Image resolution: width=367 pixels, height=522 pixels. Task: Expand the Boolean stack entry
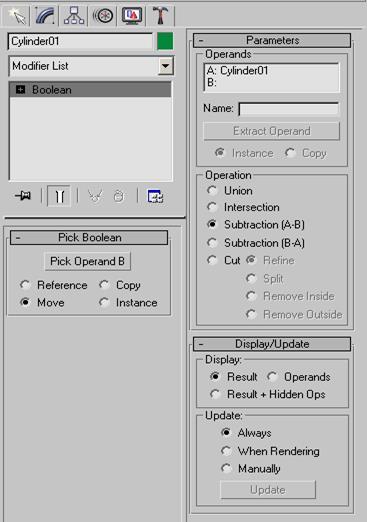pos(21,89)
